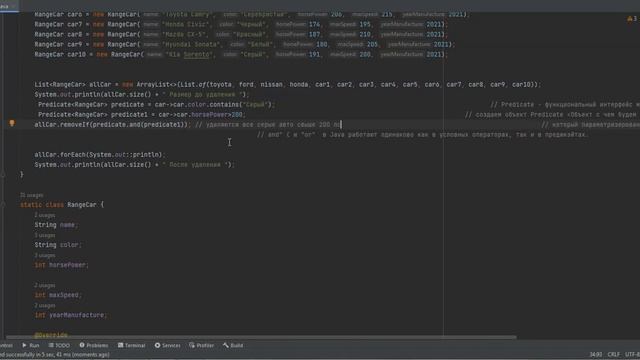Click the usages hint above static class RangeCar
This screenshot has width=640, height=360.
click(31, 195)
